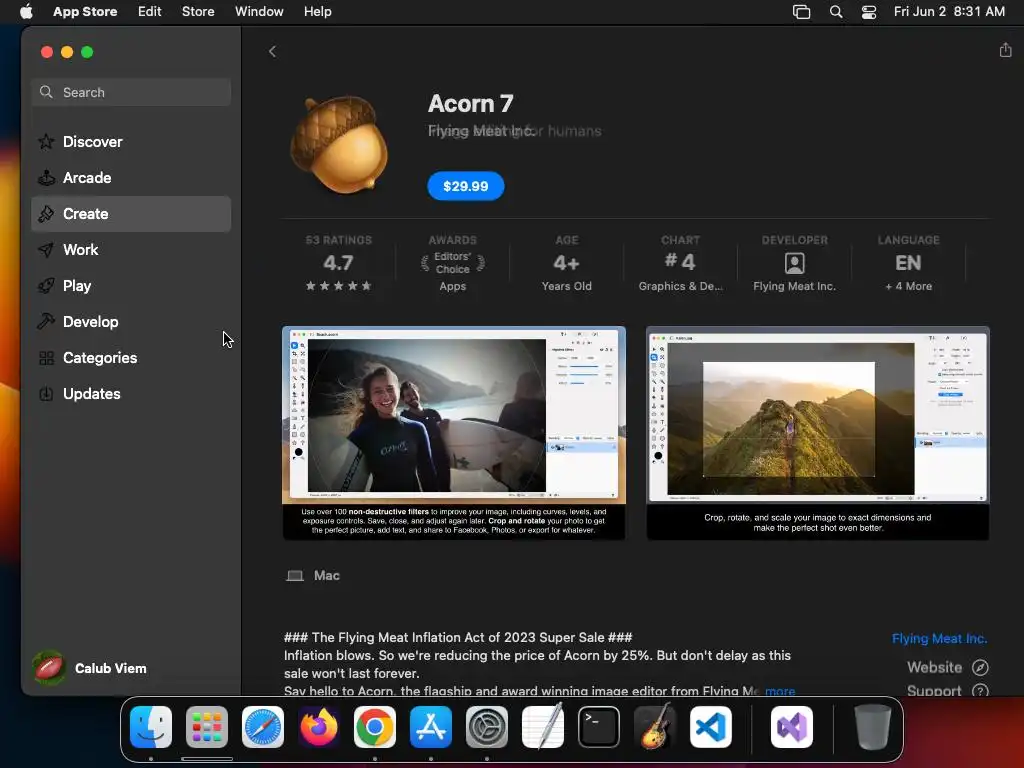This screenshot has width=1024, height=768.
Task: Open the Flying Meat Inc. developer link
Action: (939, 639)
